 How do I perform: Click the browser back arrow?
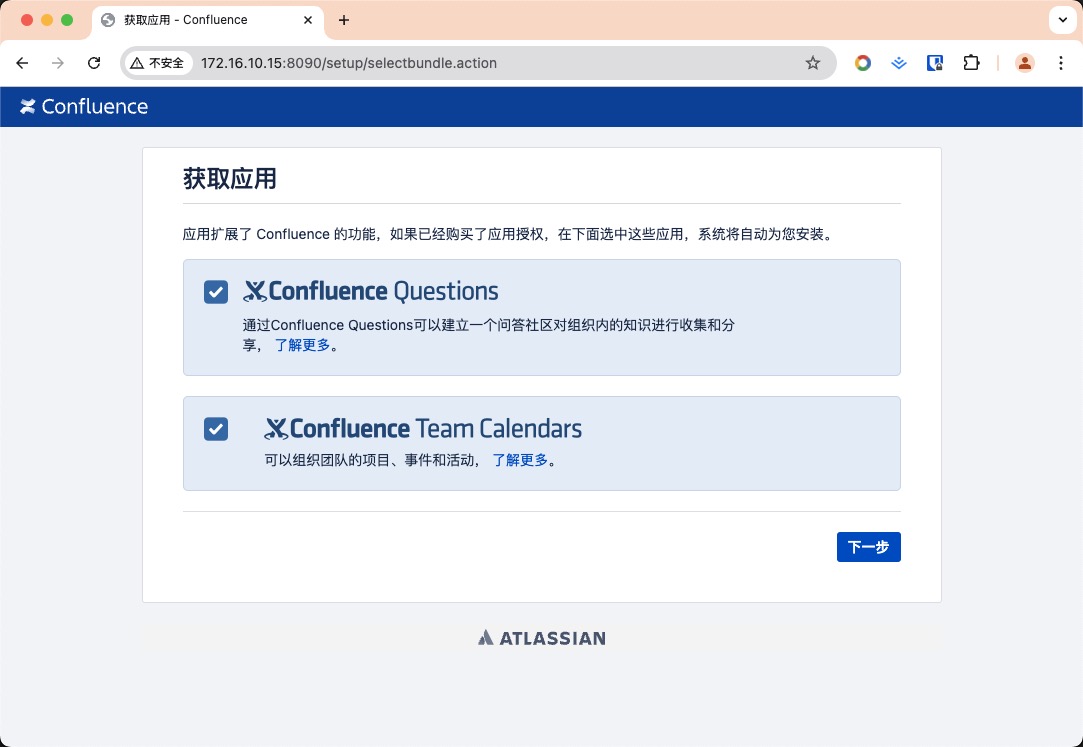coord(22,63)
